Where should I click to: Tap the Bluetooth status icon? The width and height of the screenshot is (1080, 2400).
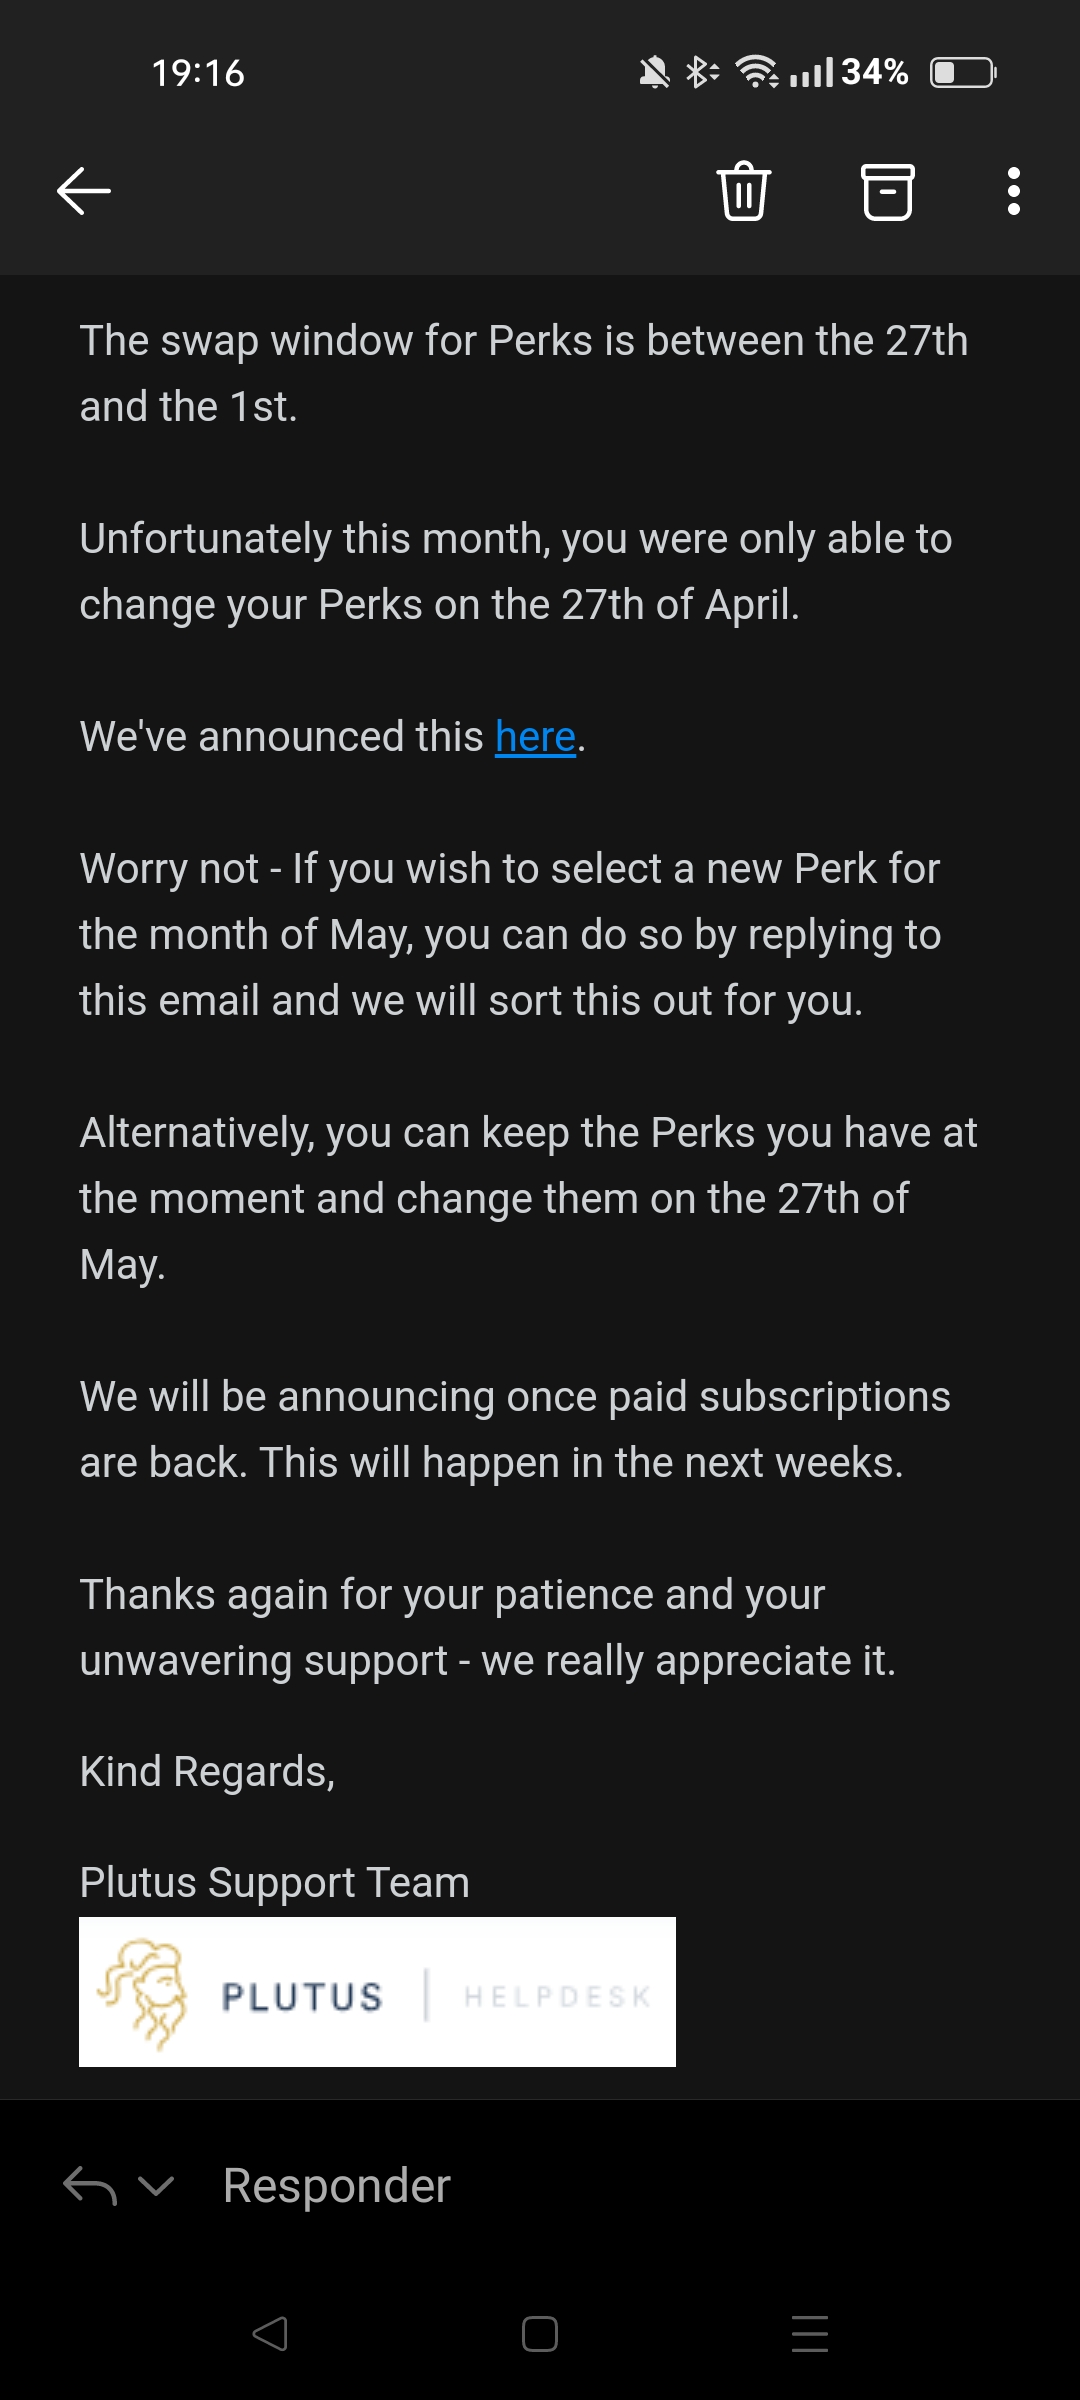pos(701,72)
